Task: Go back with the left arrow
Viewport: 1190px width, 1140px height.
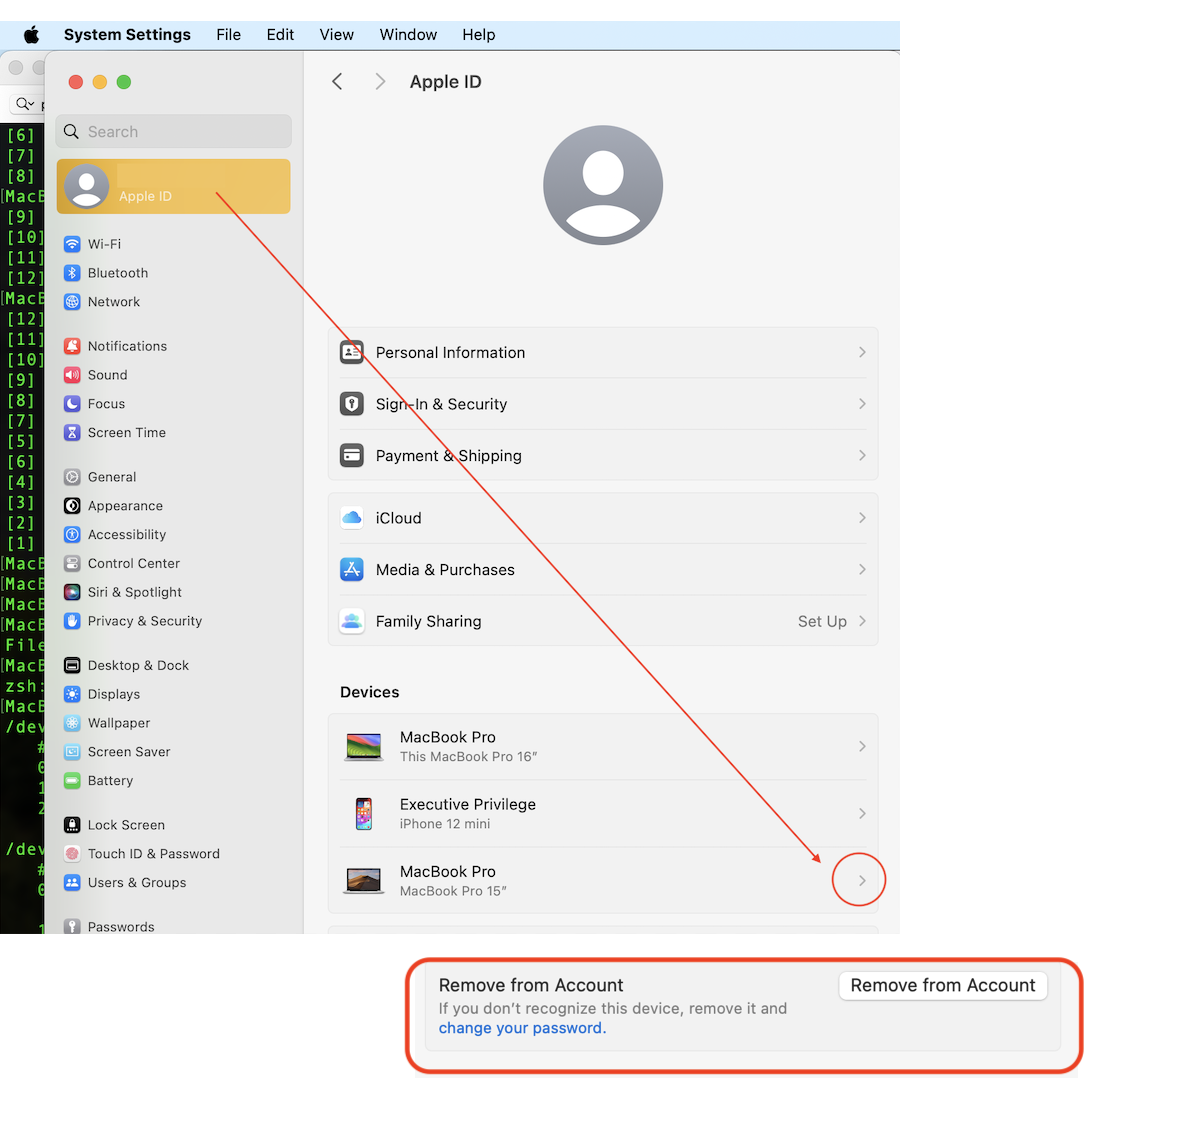Action: tap(338, 82)
